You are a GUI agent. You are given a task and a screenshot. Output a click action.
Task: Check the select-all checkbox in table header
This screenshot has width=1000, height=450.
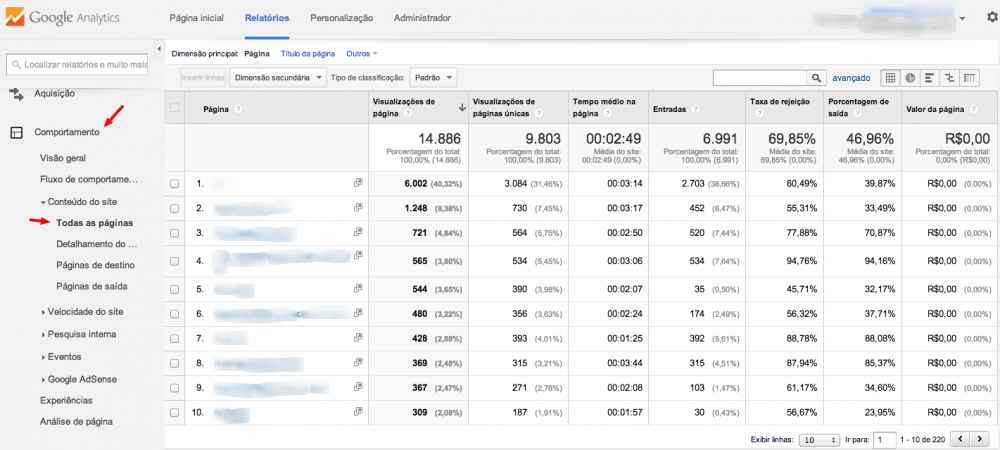[175, 108]
